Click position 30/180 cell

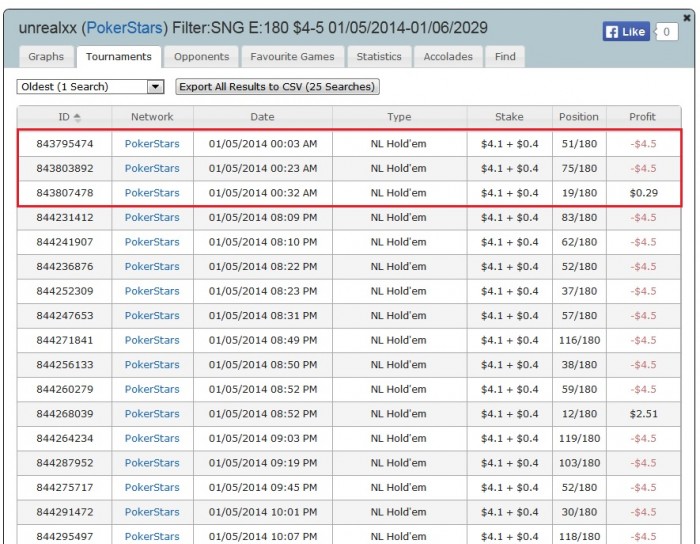click(579, 512)
